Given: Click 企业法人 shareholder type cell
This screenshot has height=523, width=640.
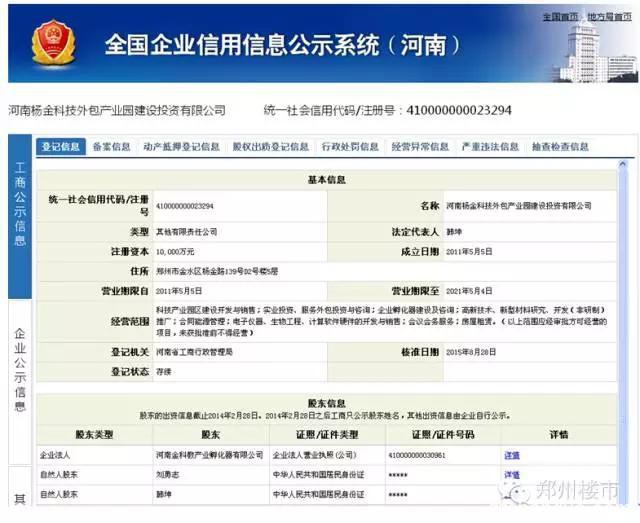Looking at the screenshot, I should pos(95,455).
